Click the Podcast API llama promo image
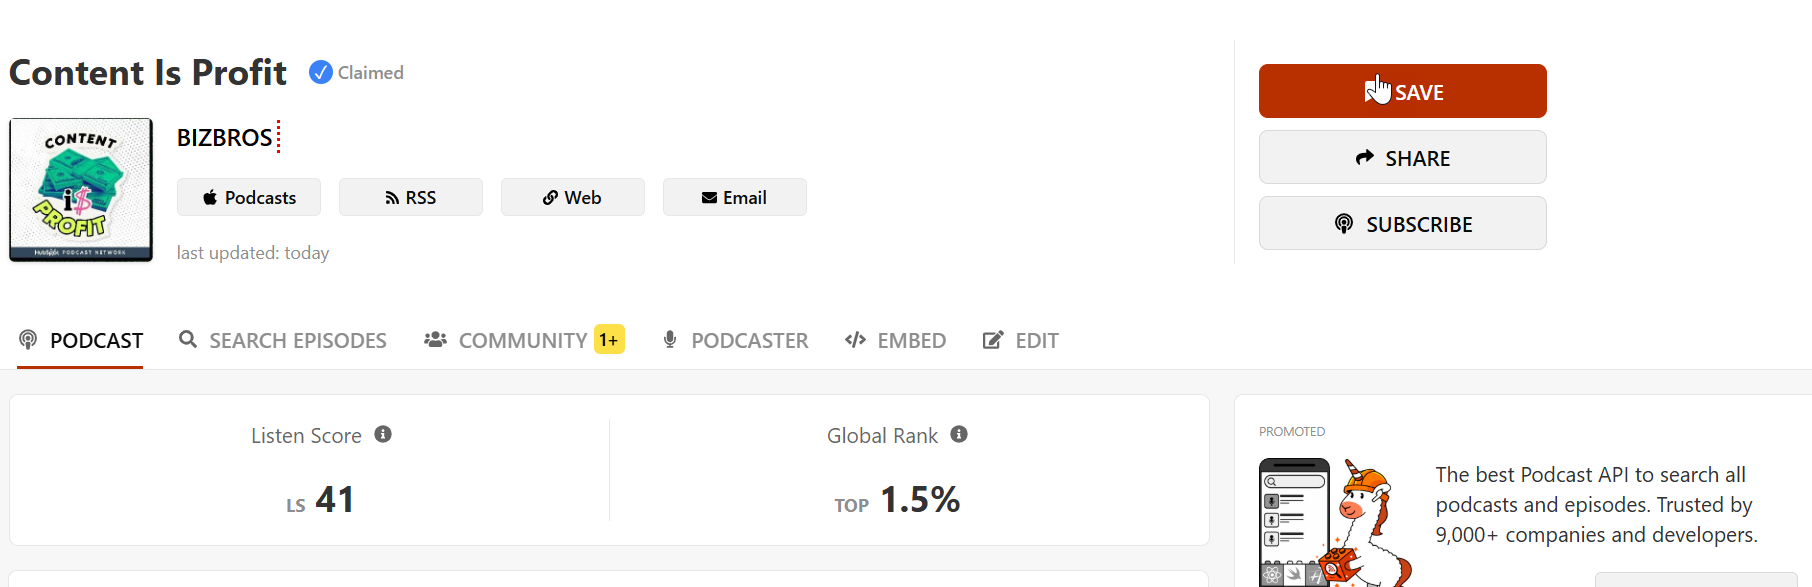Image resolution: width=1812 pixels, height=587 pixels. click(1335, 522)
